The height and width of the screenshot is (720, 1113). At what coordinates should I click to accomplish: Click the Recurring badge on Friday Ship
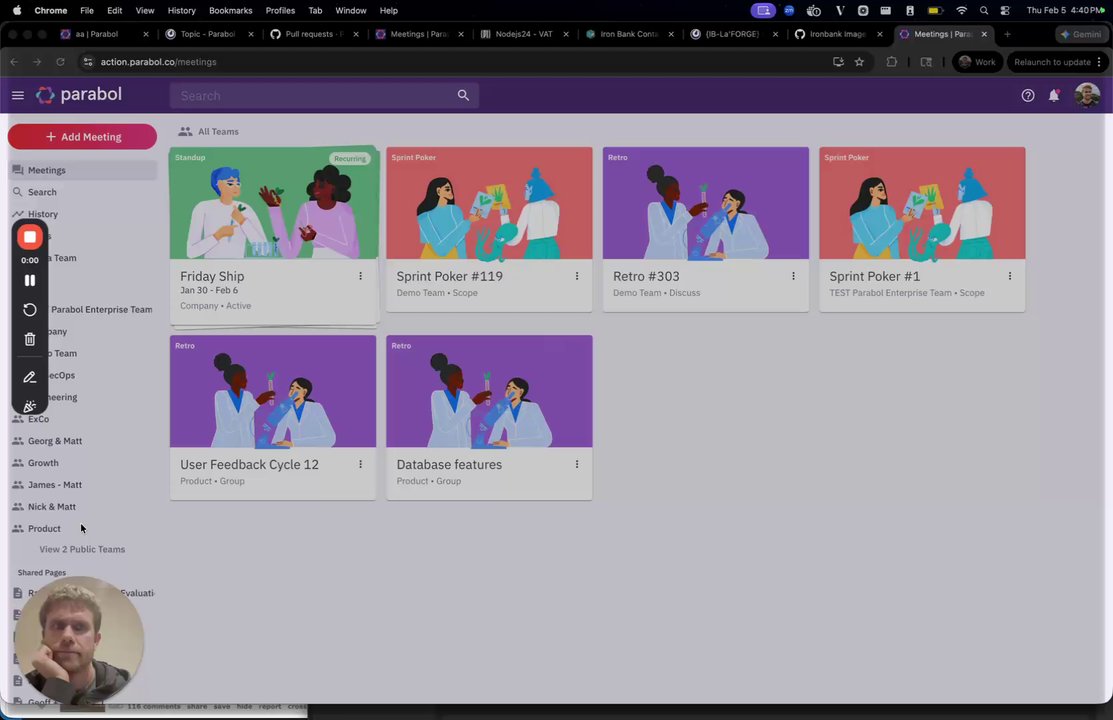pos(350,159)
